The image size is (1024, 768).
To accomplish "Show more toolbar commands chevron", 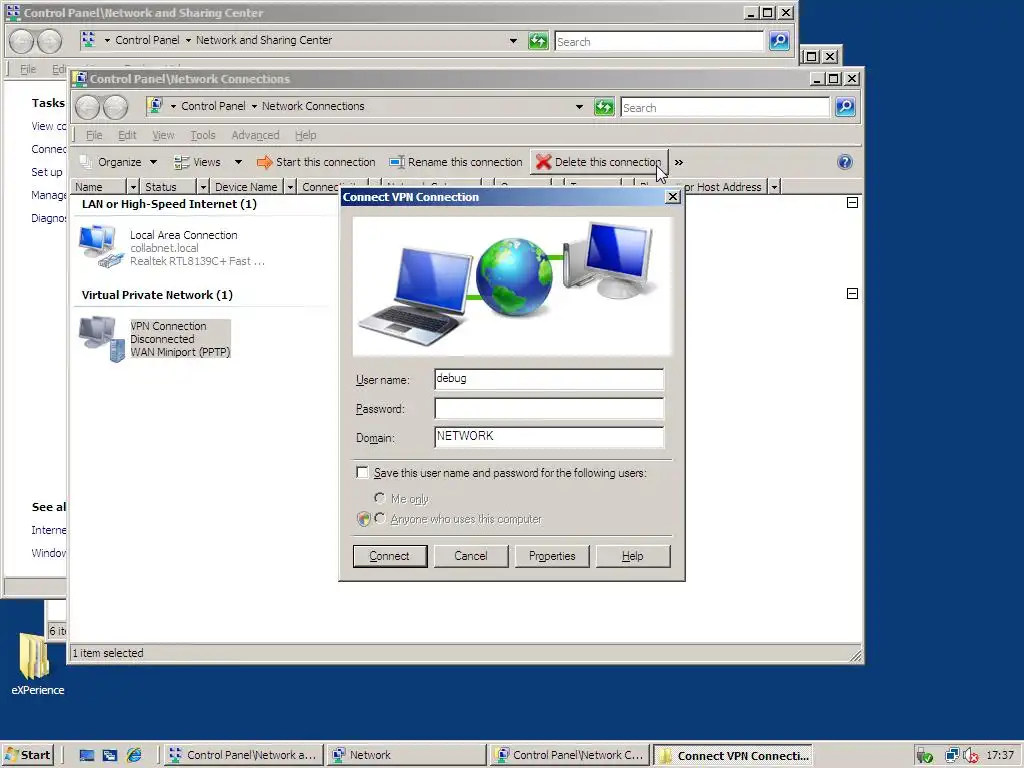I will pos(679,162).
